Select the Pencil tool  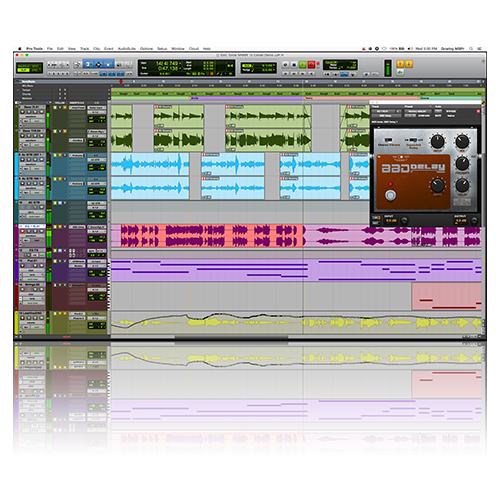[x=129, y=64]
